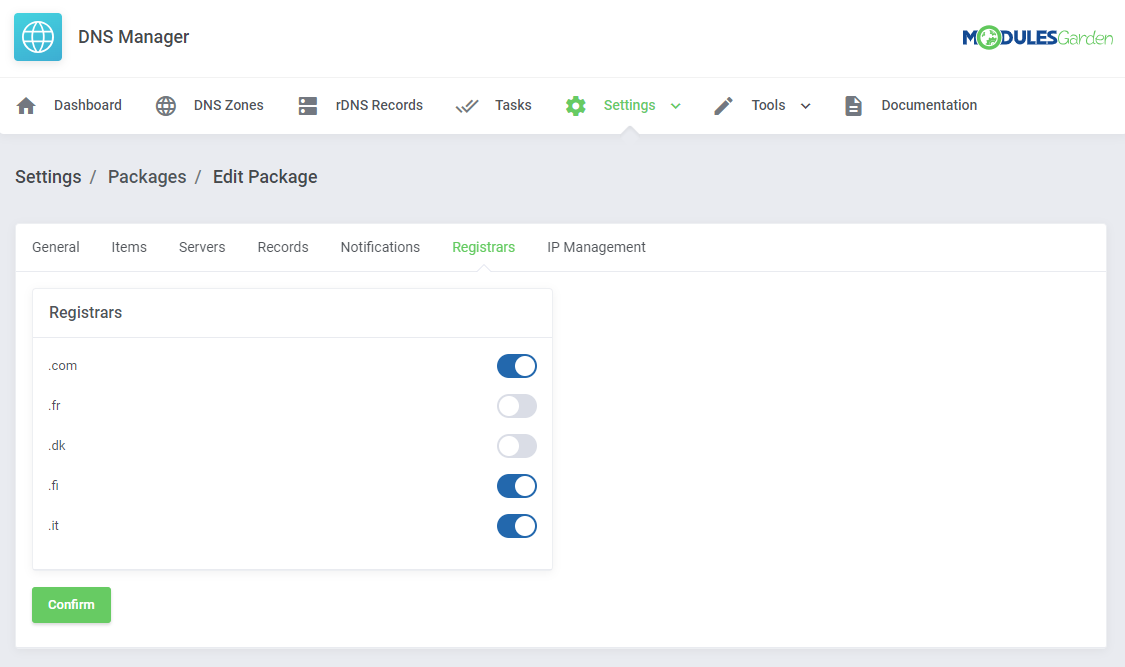Click the Tasks double-checkmark icon
Viewport: 1125px width, 667px height.
467,106
